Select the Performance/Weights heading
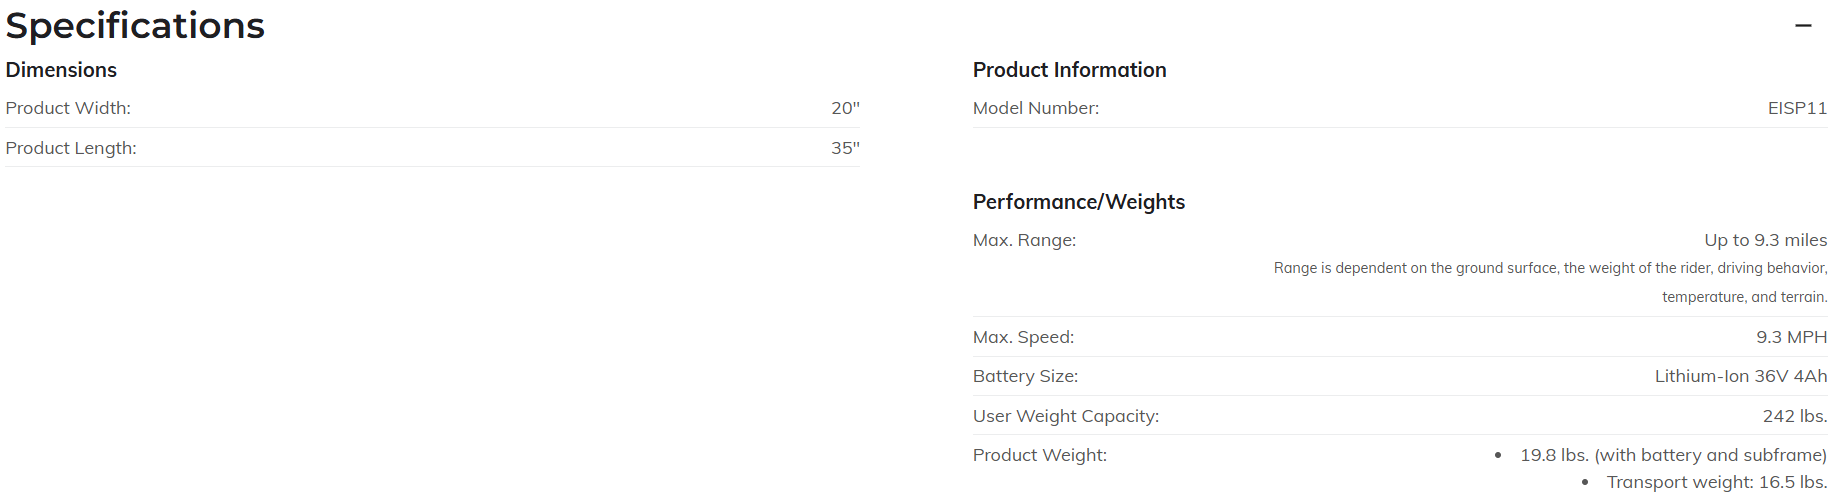 pyautogui.click(x=1078, y=202)
